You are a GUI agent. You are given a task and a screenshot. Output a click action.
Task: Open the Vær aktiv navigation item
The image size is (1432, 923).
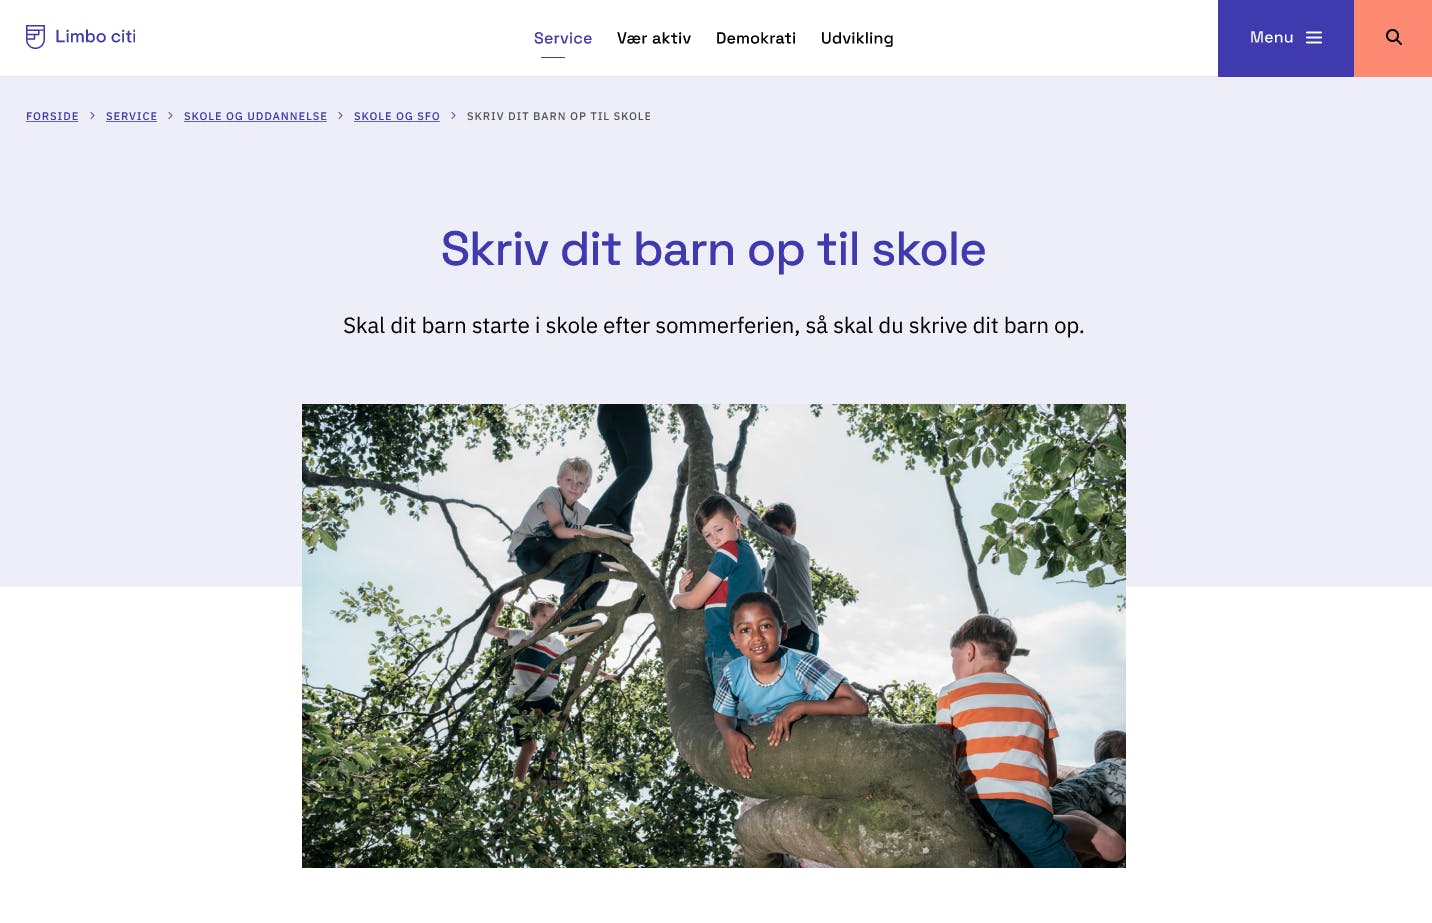654,38
